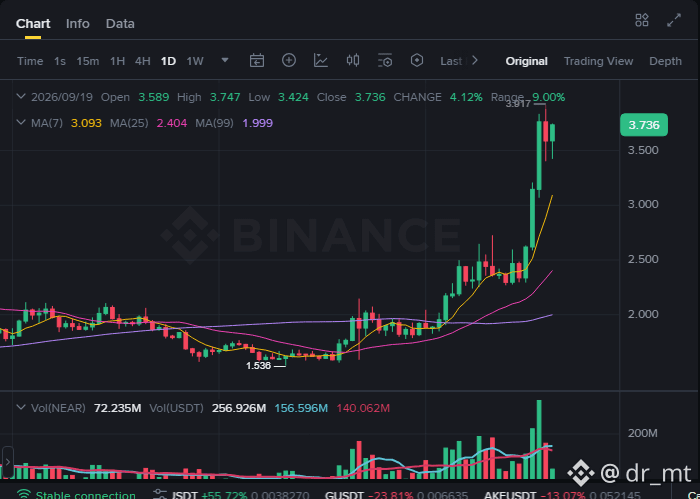The height and width of the screenshot is (499, 700).
Task: Open the chart settings list icon
Action: [x=385, y=60]
